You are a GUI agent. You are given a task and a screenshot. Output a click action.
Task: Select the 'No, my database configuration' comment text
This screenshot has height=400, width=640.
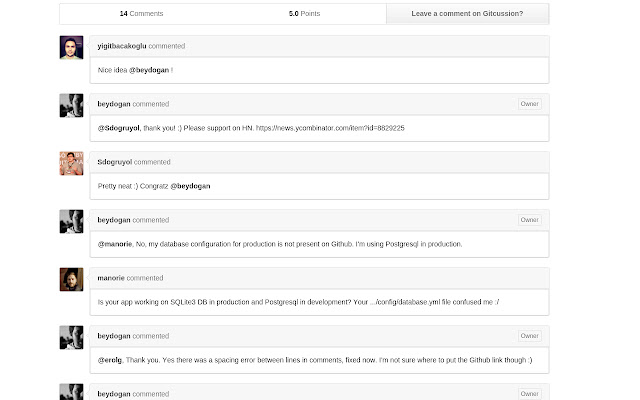299,244
